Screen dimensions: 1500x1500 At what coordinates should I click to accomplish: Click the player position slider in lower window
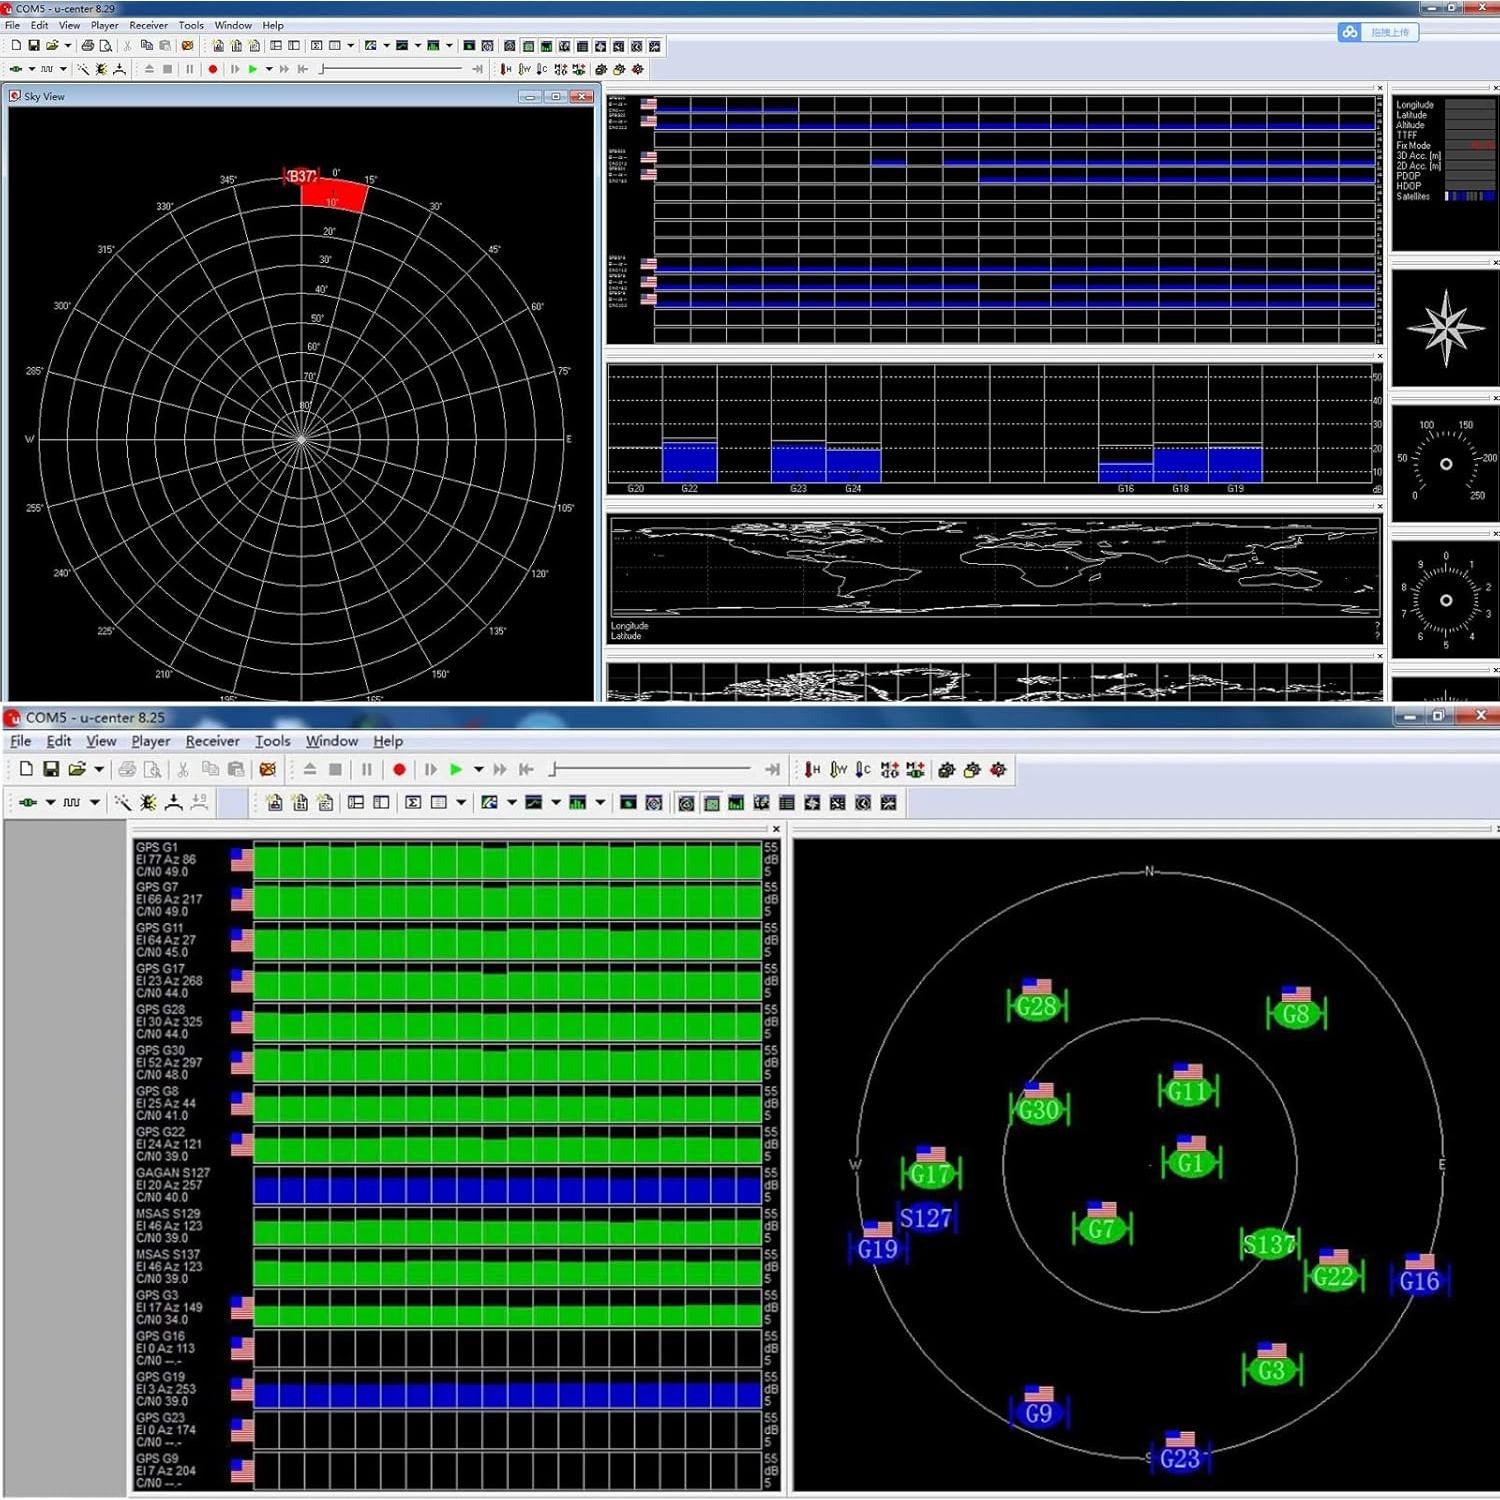coord(650,769)
